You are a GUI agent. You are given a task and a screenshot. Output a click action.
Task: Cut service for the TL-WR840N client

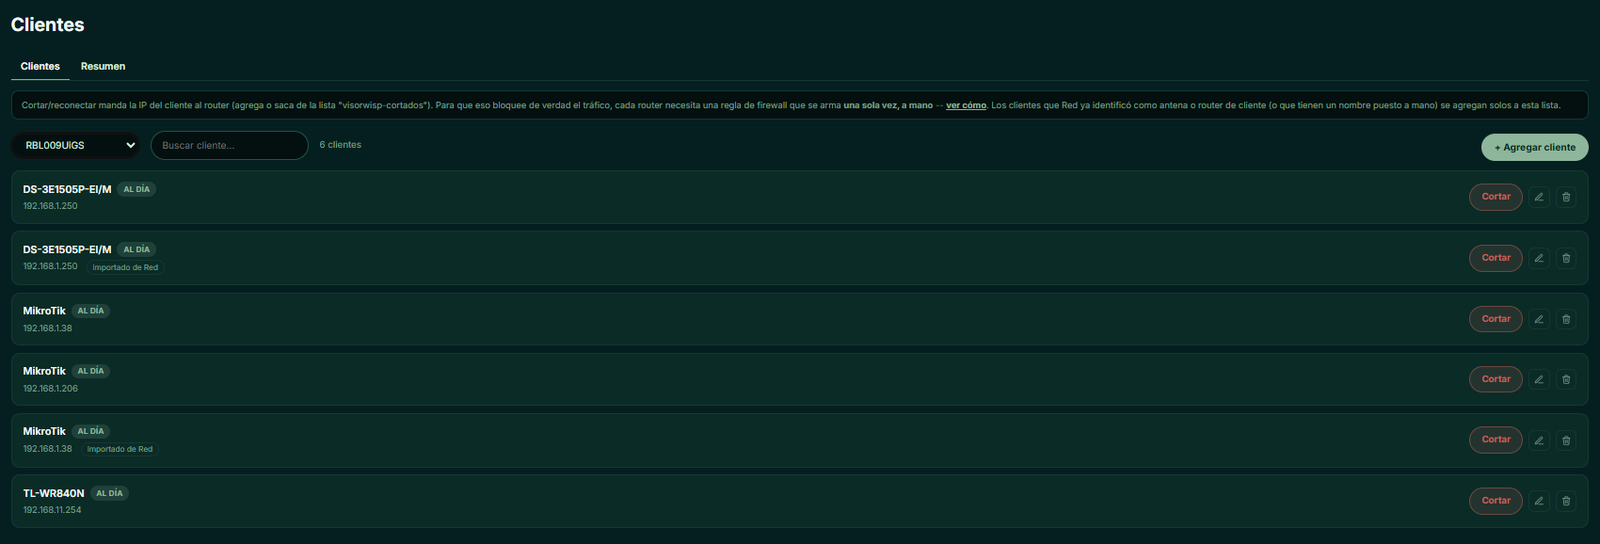click(1496, 501)
